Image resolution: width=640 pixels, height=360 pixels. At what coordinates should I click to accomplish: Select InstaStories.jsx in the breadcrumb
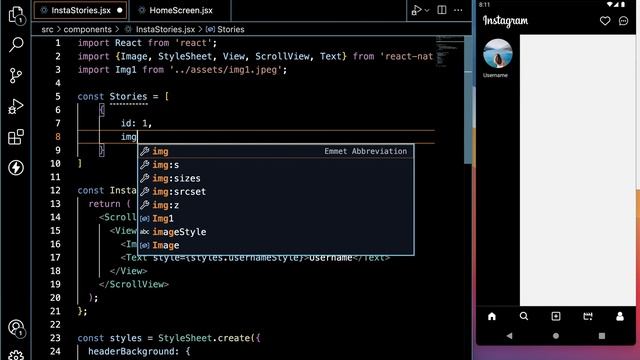point(165,29)
